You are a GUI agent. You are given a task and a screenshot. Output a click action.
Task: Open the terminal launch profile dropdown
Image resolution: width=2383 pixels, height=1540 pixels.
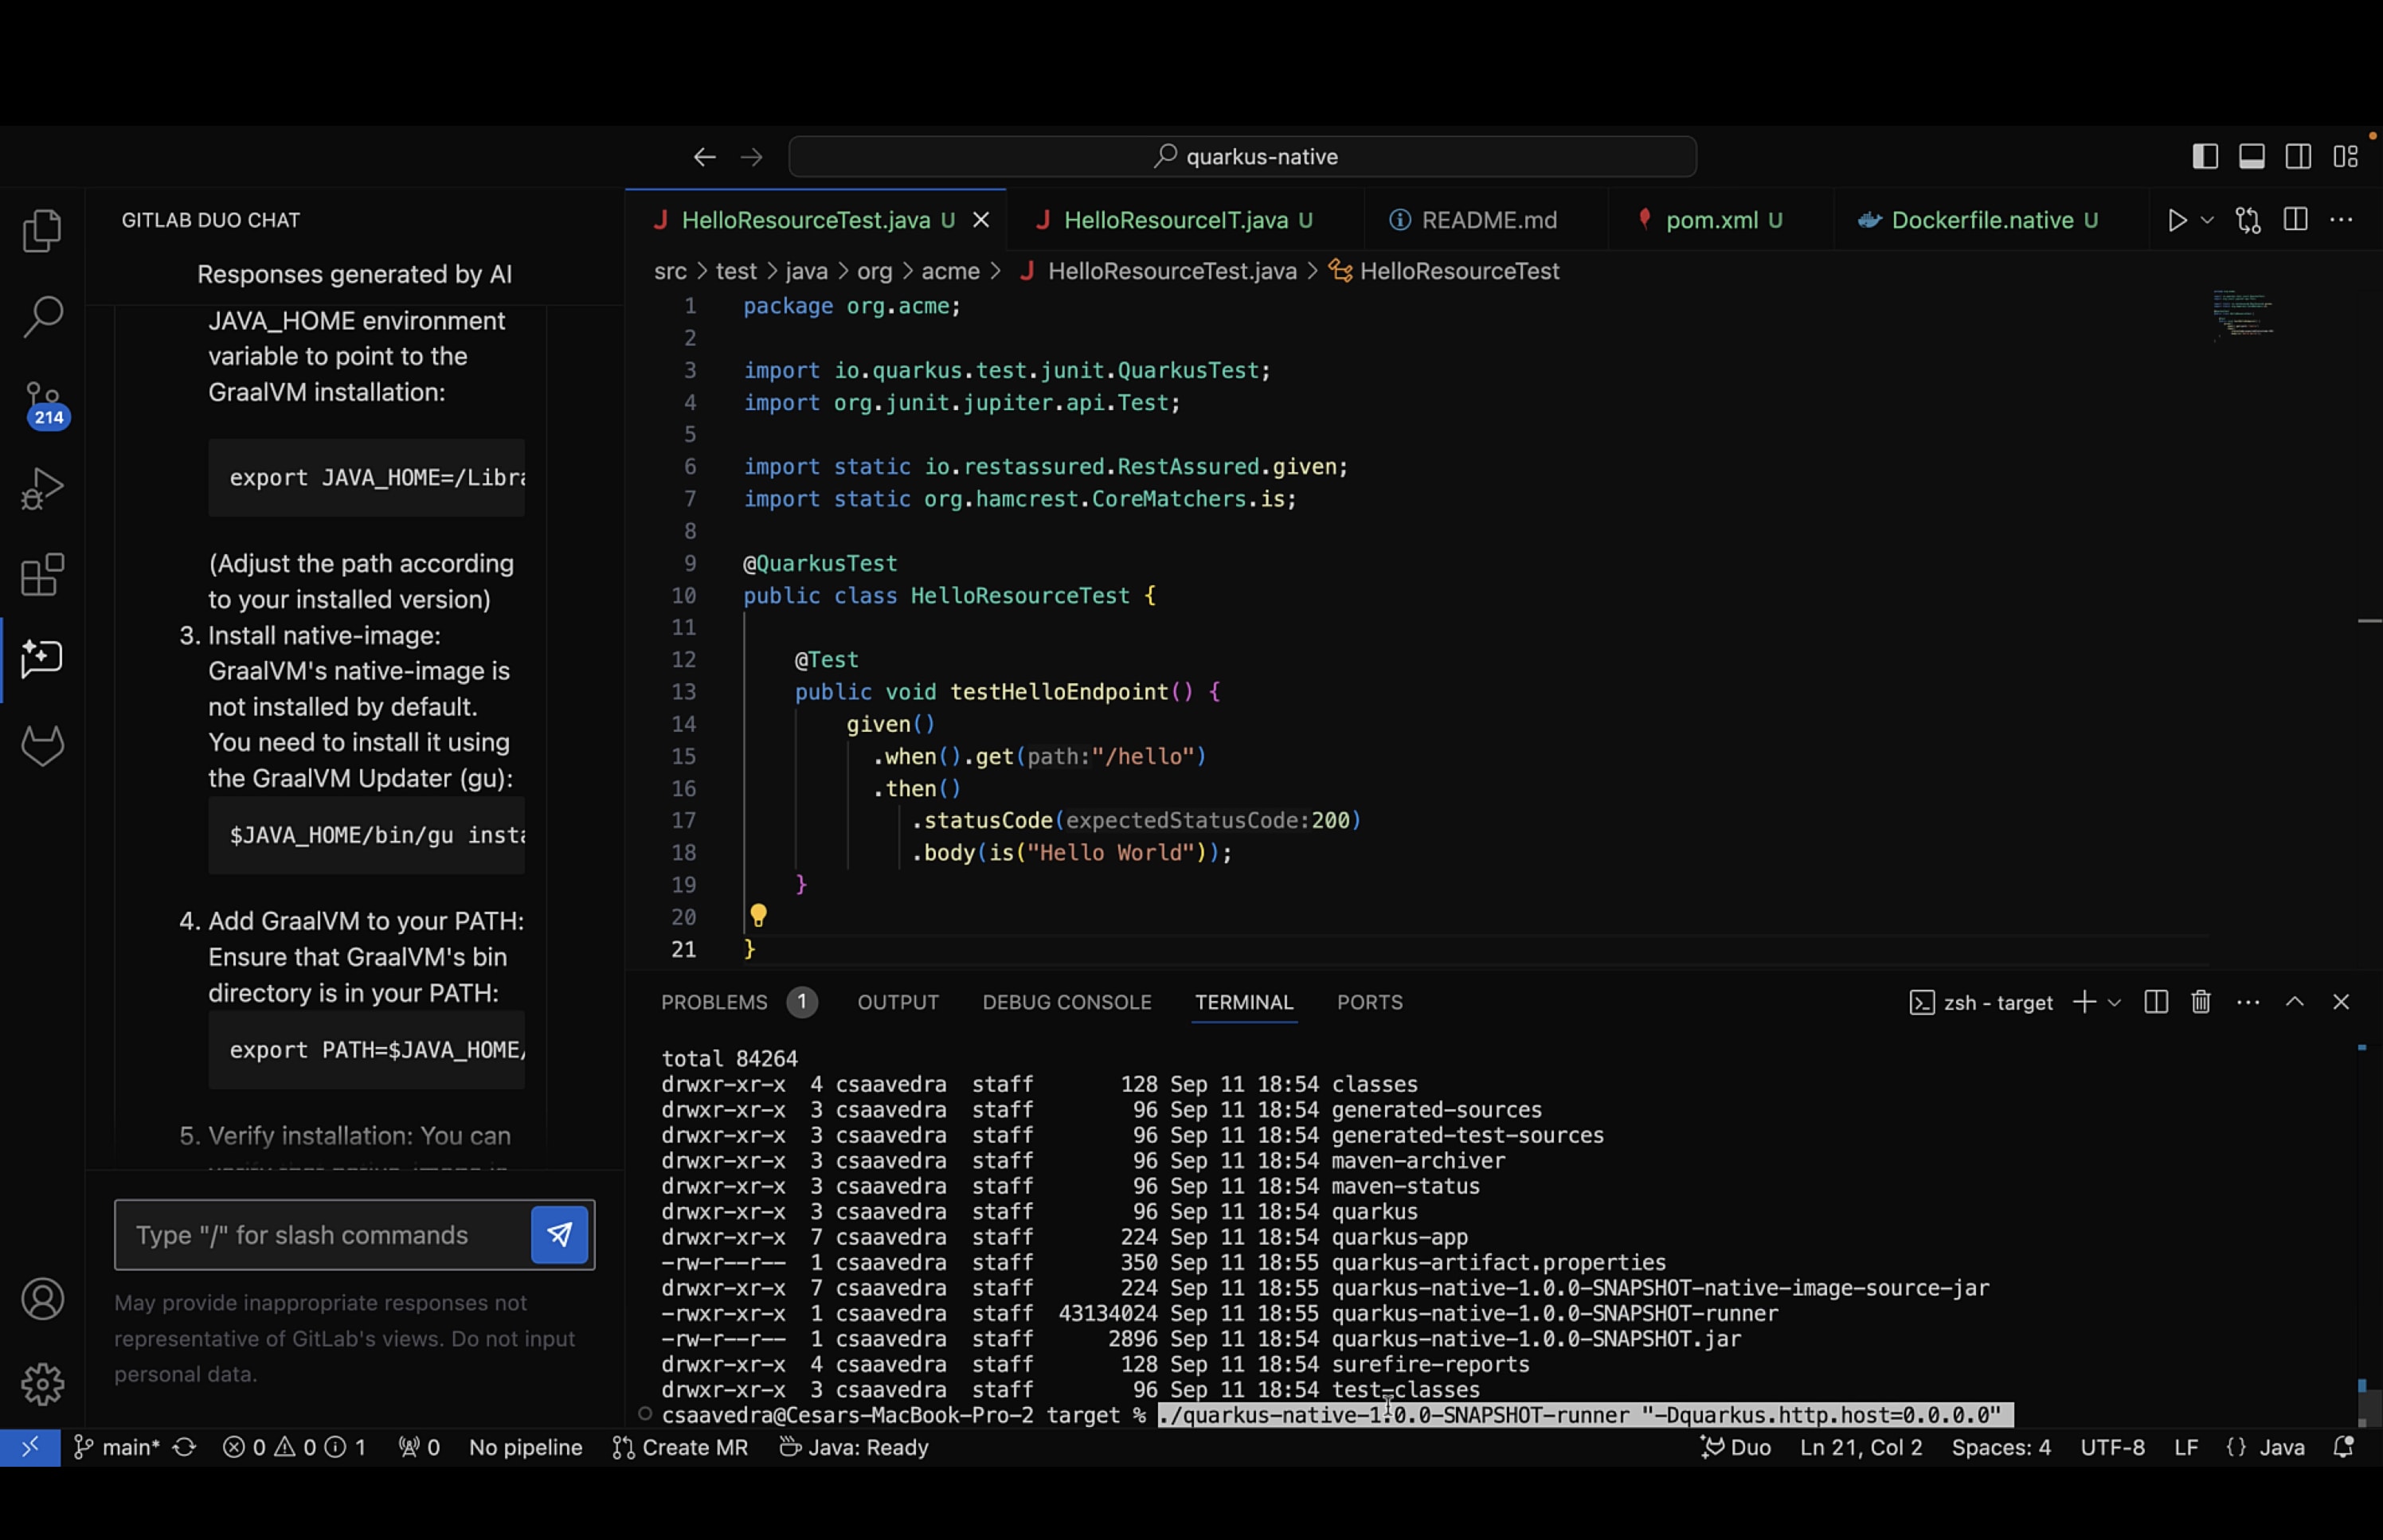[x=2114, y=1002]
